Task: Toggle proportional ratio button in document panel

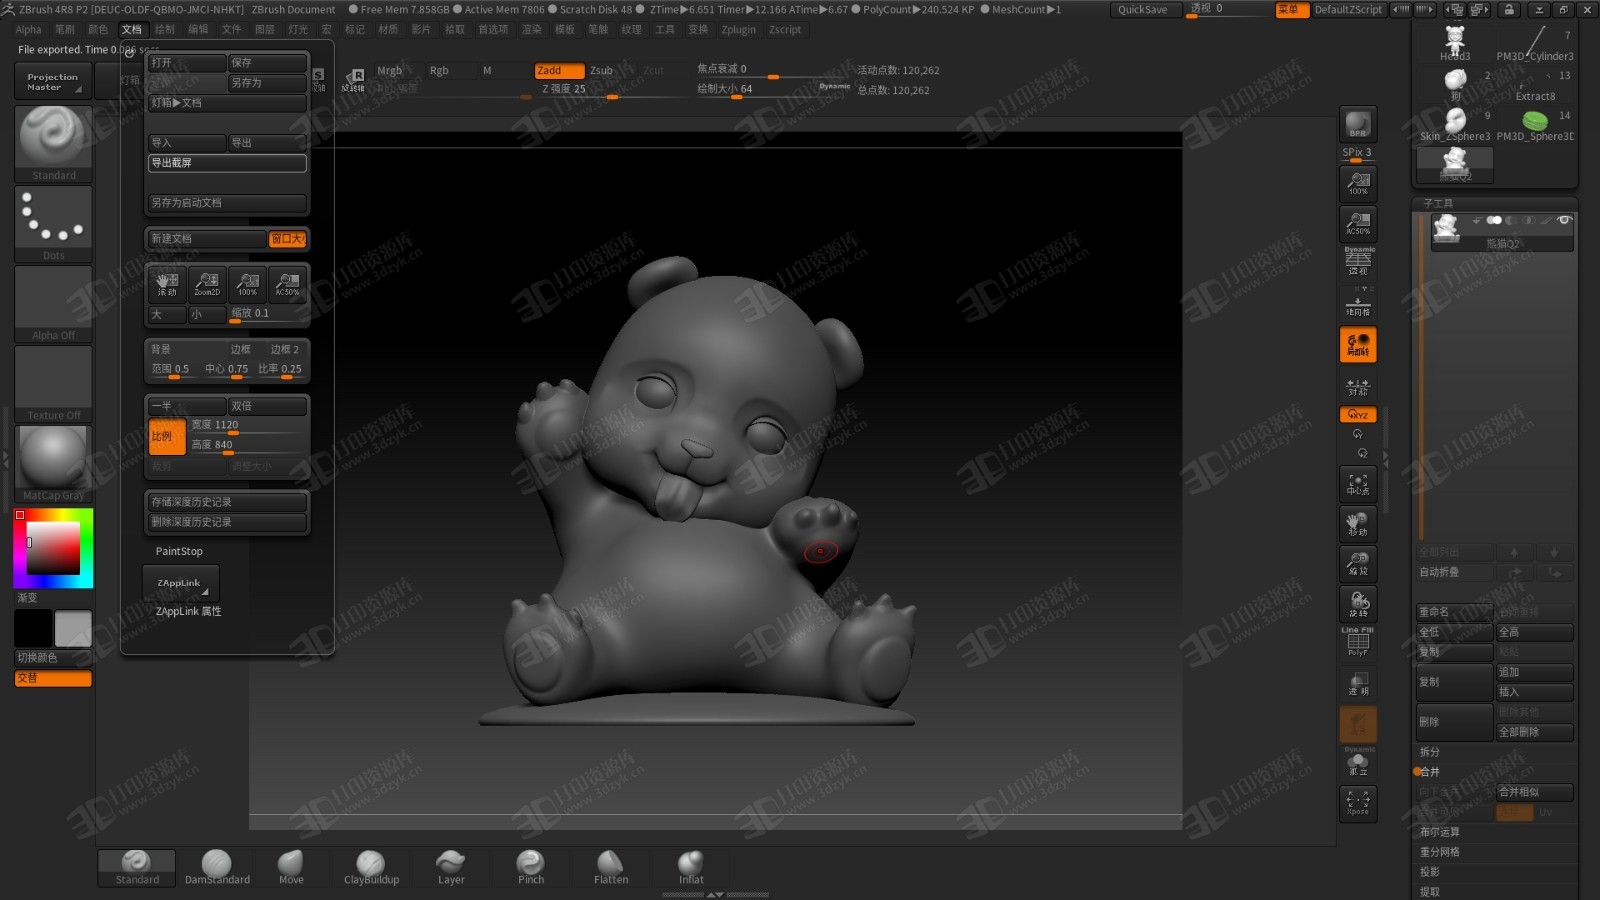Action: (167, 437)
